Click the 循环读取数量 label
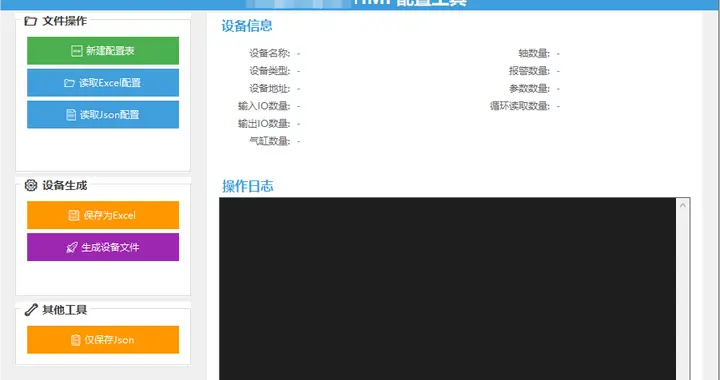Viewport: 720px width, 380px height. [x=519, y=106]
